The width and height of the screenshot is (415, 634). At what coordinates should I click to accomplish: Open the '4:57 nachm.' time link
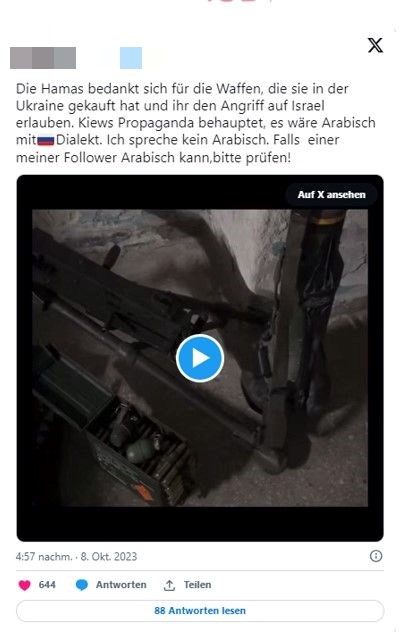[x=44, y=557]
